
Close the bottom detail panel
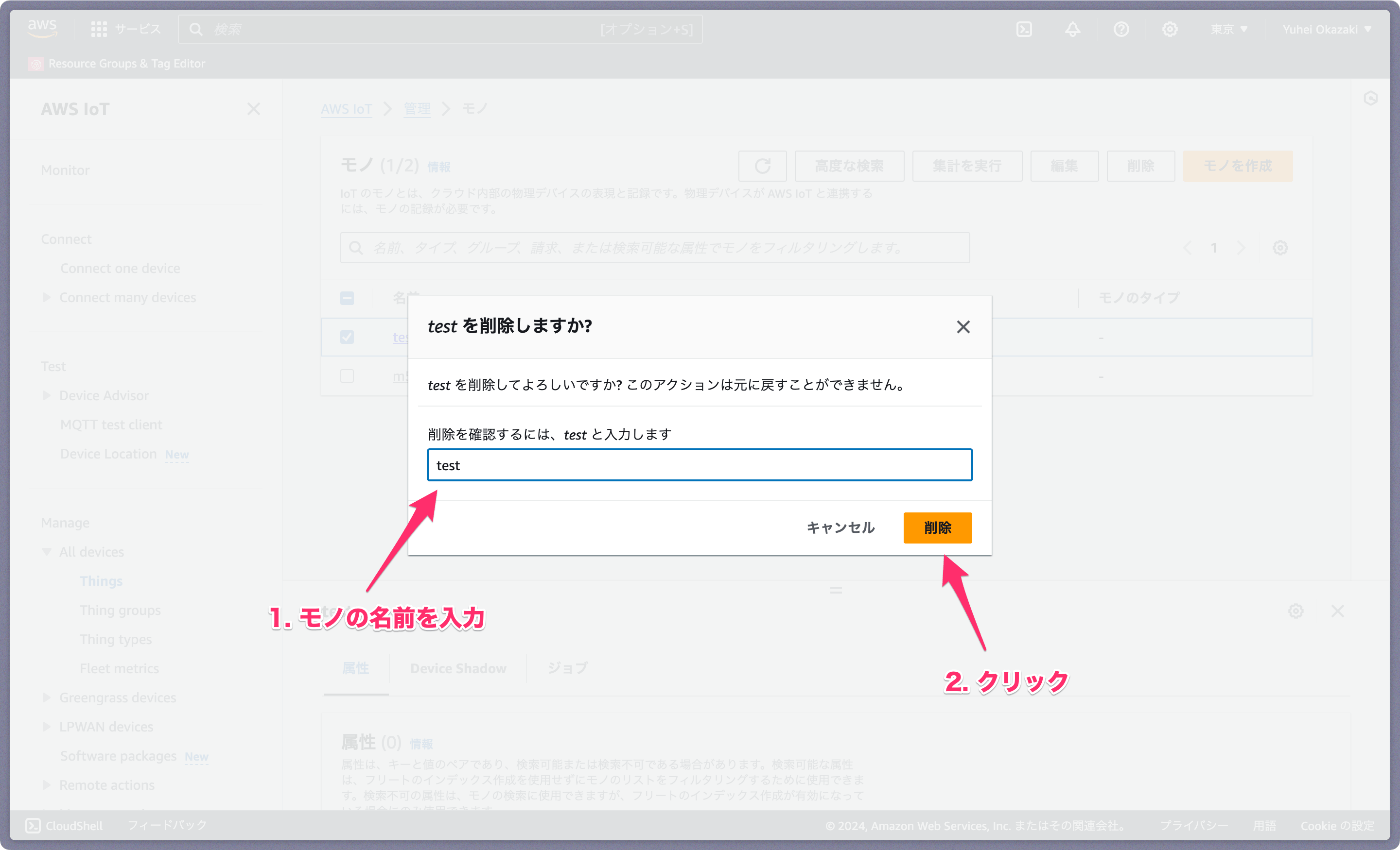point(1338,611)
